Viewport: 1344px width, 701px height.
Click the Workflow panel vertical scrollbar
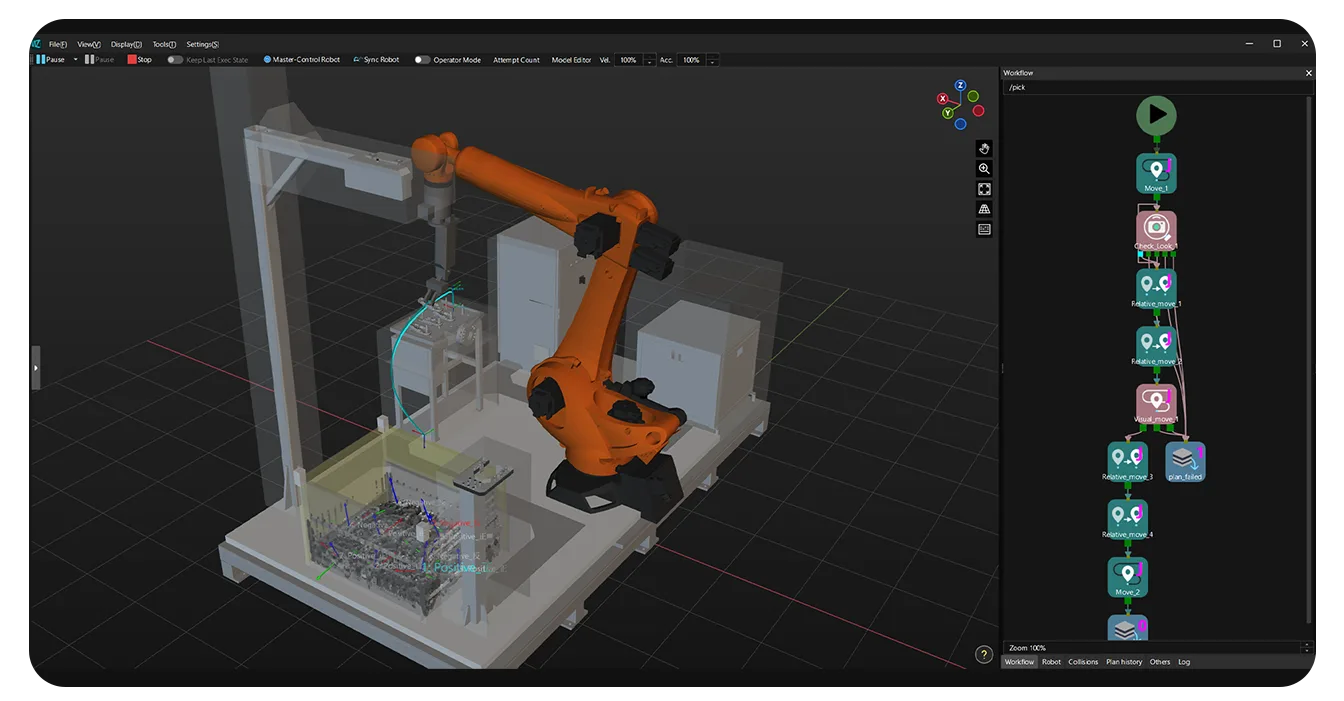coord(1310,360)
